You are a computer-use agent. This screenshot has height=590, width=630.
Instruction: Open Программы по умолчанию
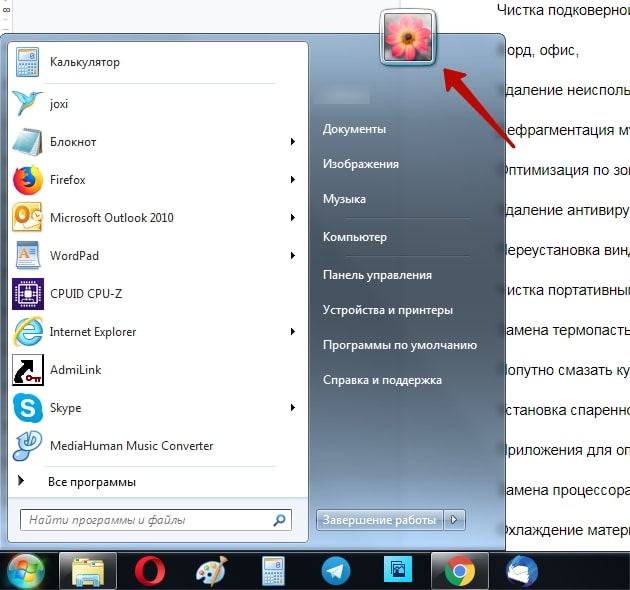[400, 345]
